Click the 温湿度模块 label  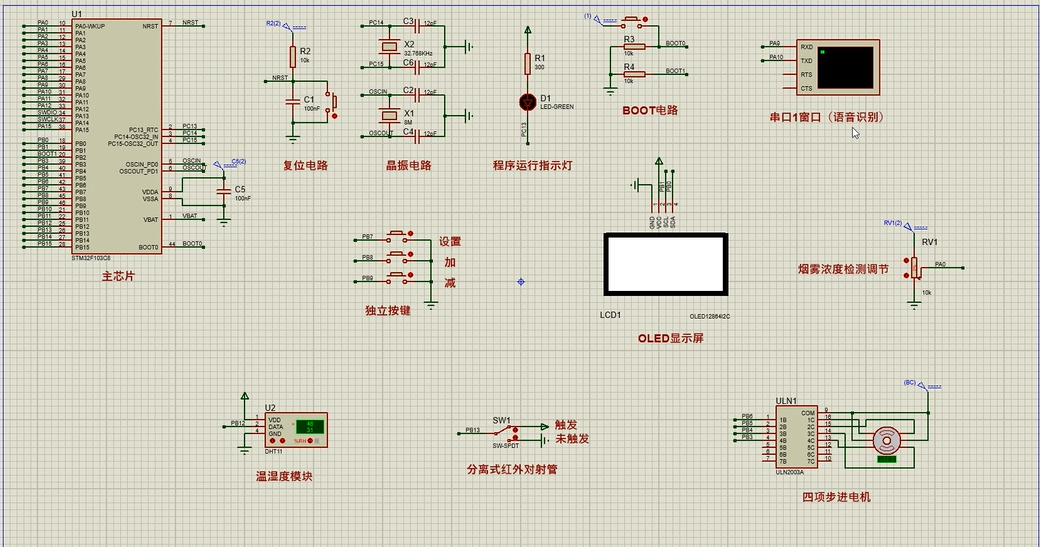click(284, 476)
